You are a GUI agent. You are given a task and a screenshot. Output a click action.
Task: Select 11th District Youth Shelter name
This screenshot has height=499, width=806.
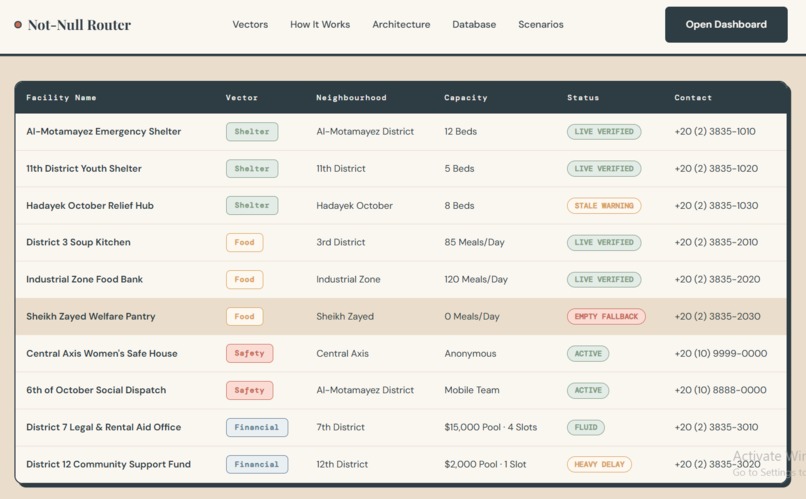(x=84, y=169)
